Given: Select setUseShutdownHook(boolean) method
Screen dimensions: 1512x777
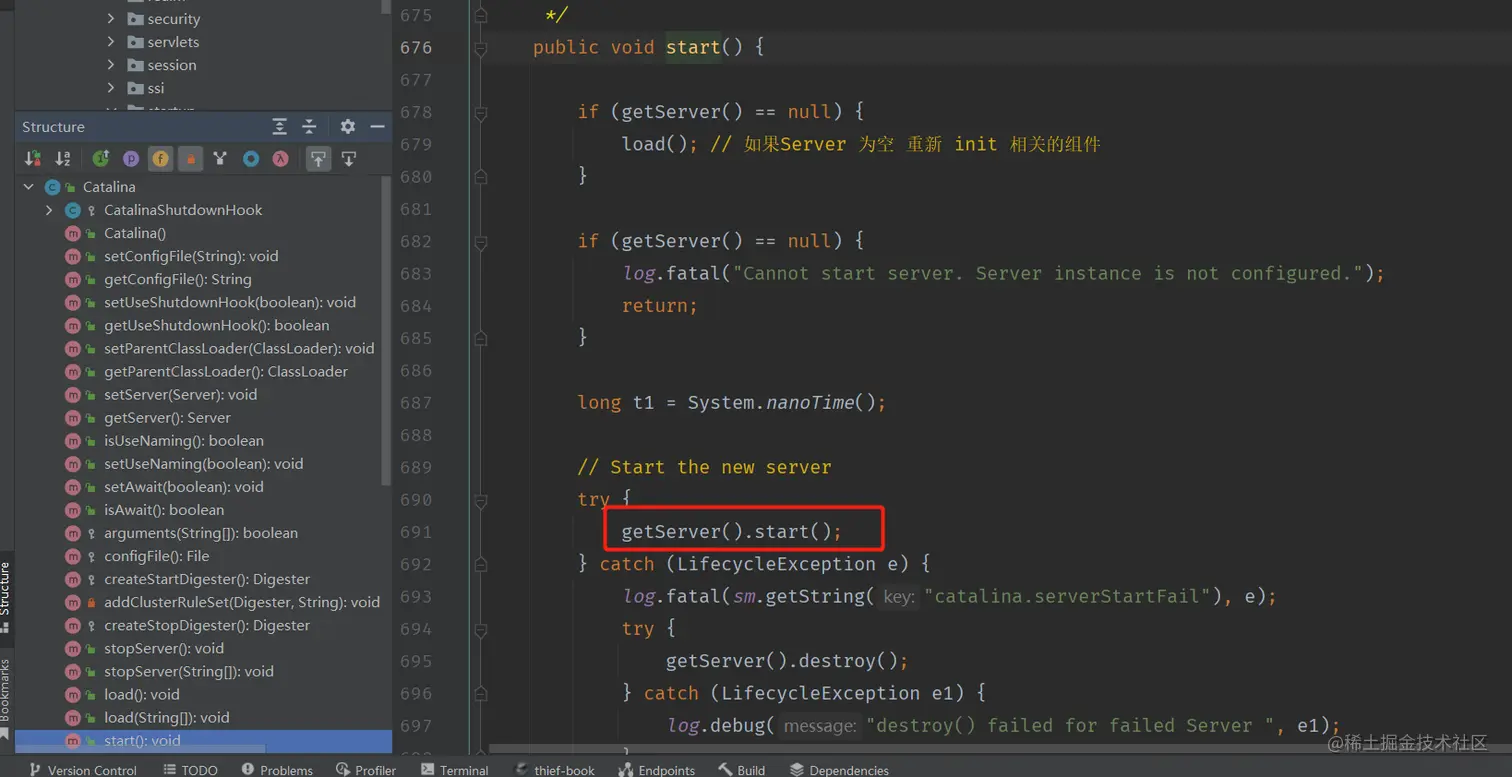Looking at the screenshot, I should click(230, 302).
